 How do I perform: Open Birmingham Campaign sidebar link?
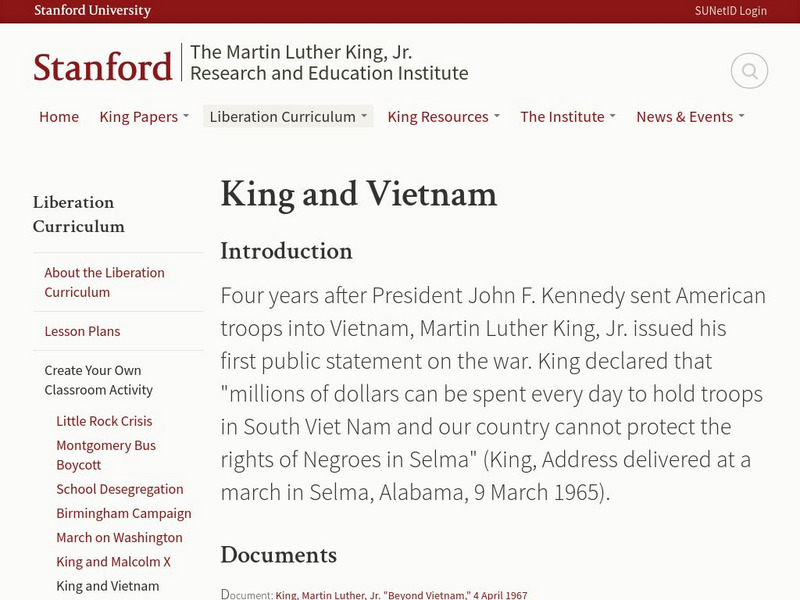click(124, 513)
